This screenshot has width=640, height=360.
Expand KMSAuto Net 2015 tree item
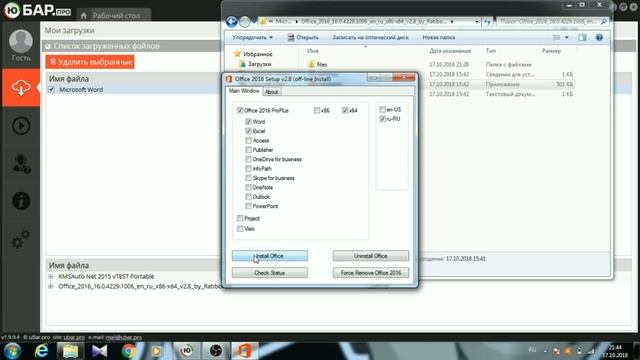(51, 276)
